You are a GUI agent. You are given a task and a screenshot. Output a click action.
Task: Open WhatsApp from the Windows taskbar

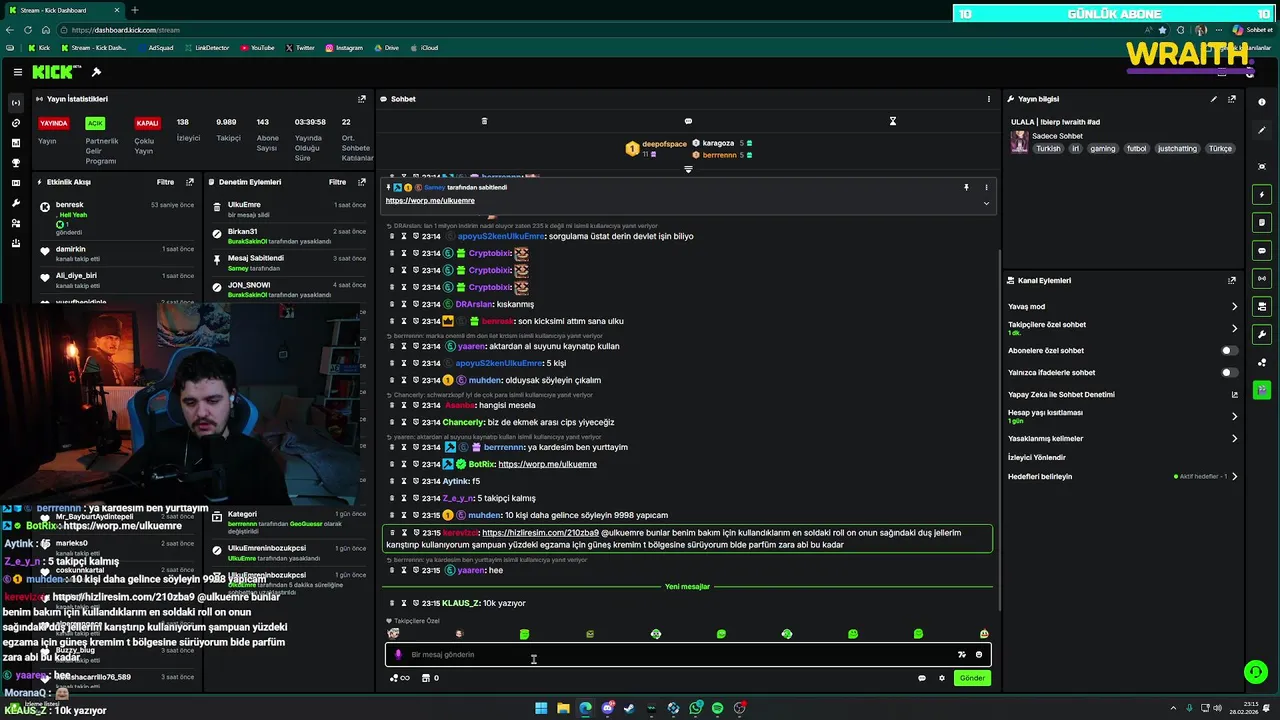(695, 708)
